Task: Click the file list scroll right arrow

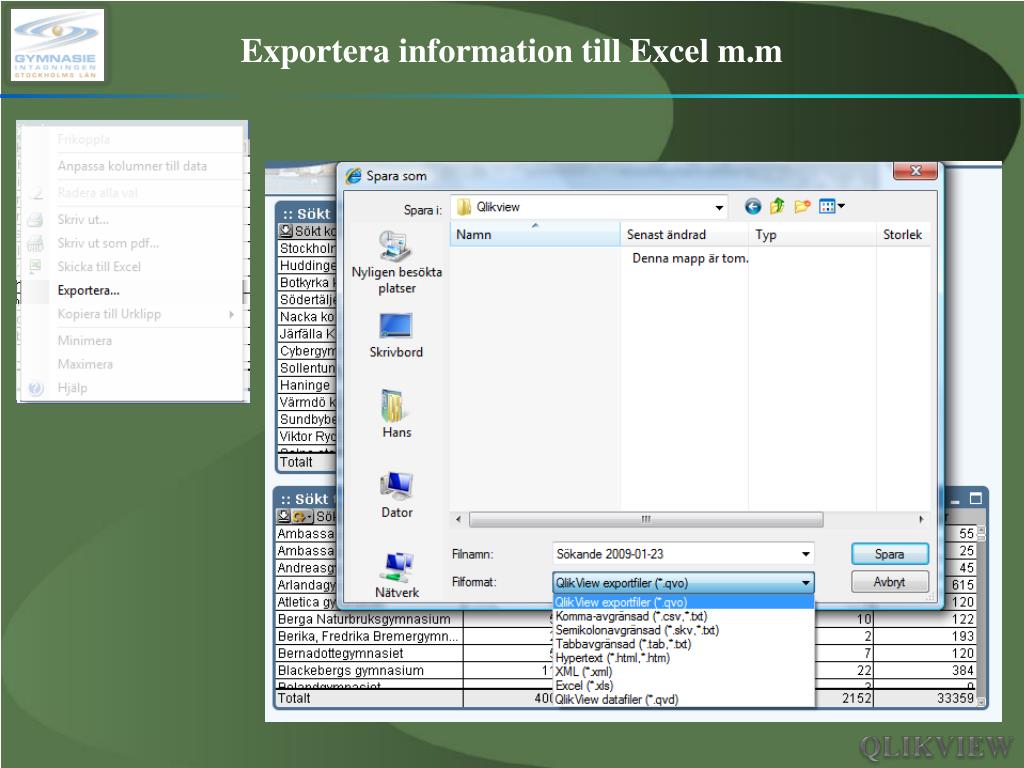Action: (x=921, y=519)
